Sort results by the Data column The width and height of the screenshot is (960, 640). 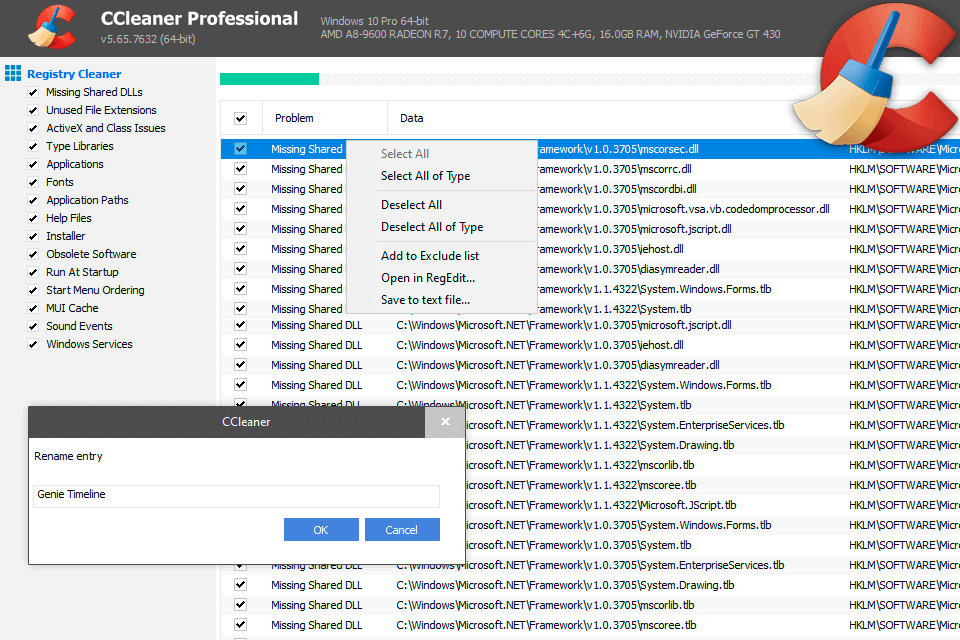coord(411,118)
